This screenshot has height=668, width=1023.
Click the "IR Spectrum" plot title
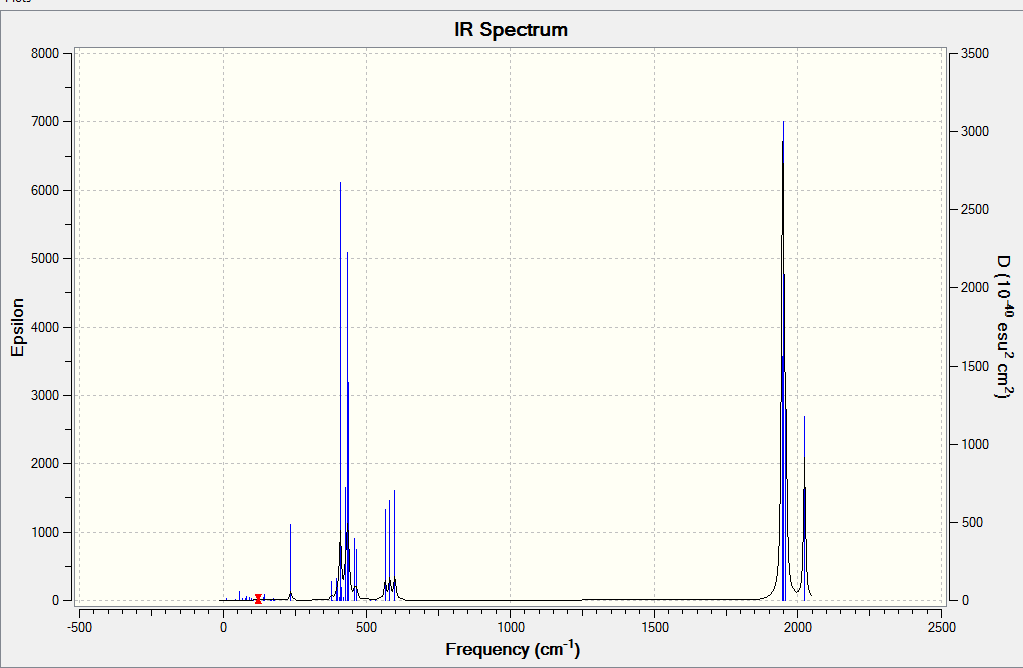[x=511, y=29]
